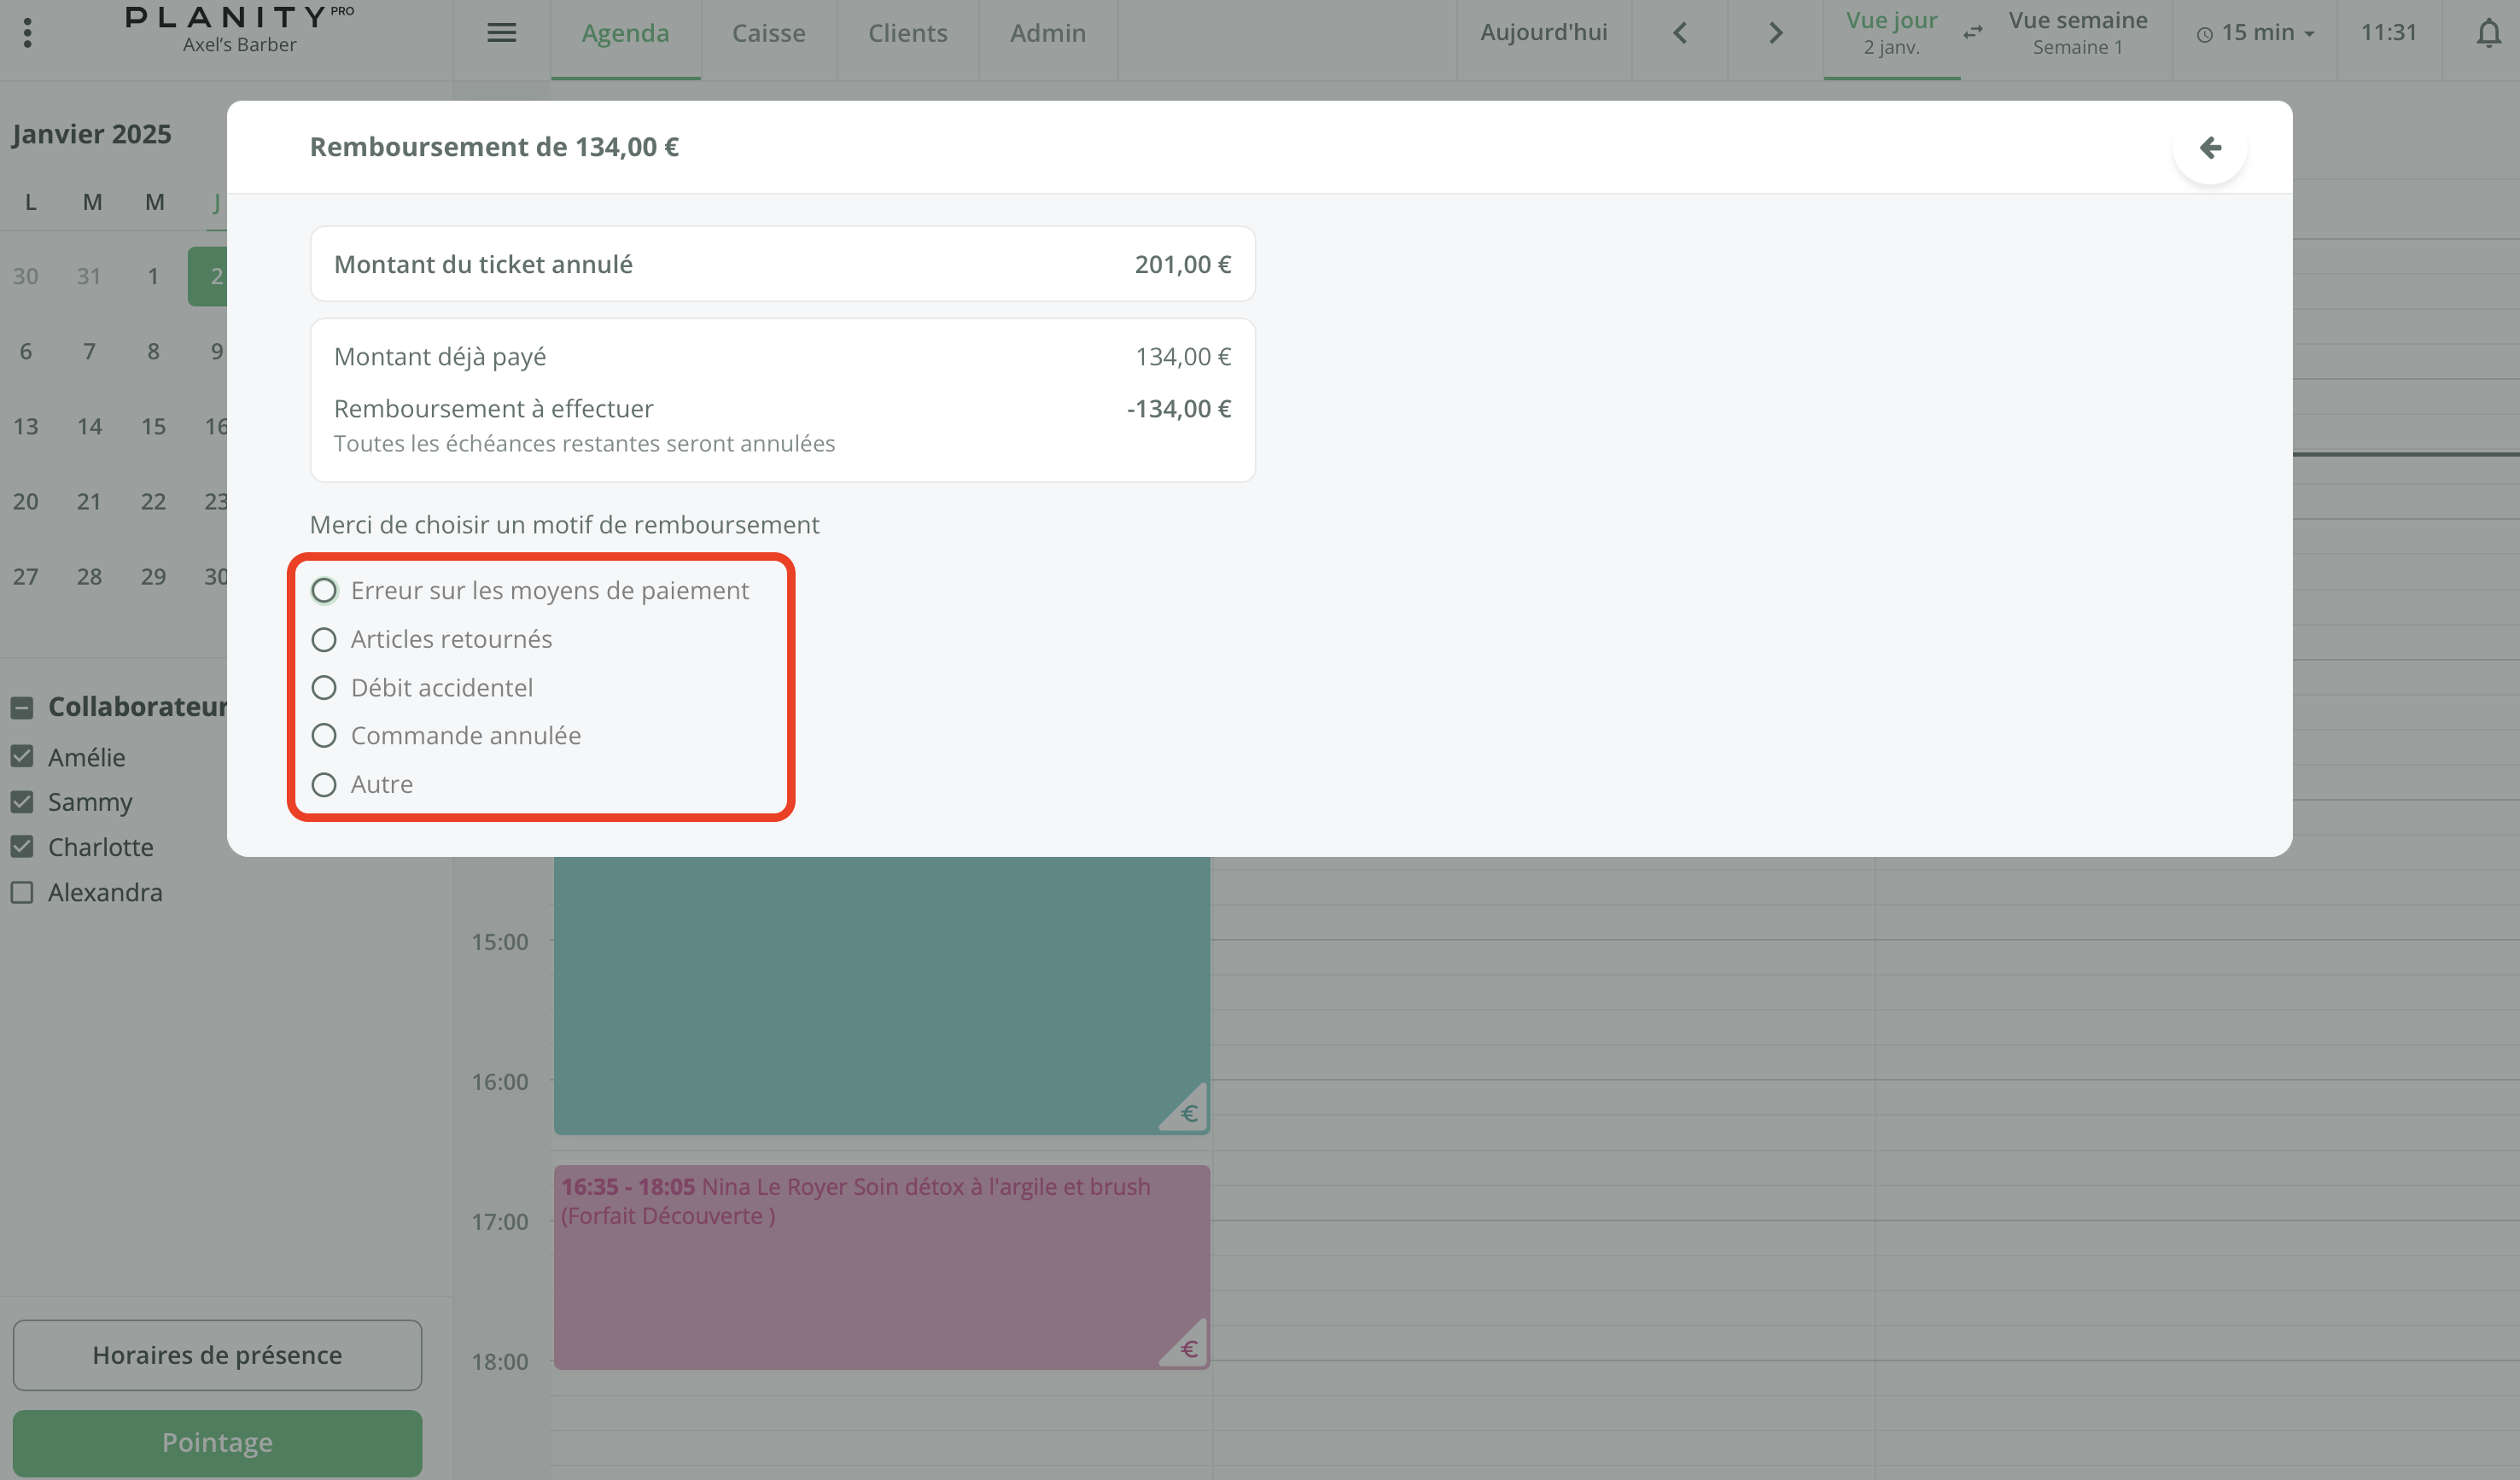The height and width of the screenshot is (1480, 2520).
Task: Choose 'Articles retournés' refund reason
Action: 324,639
